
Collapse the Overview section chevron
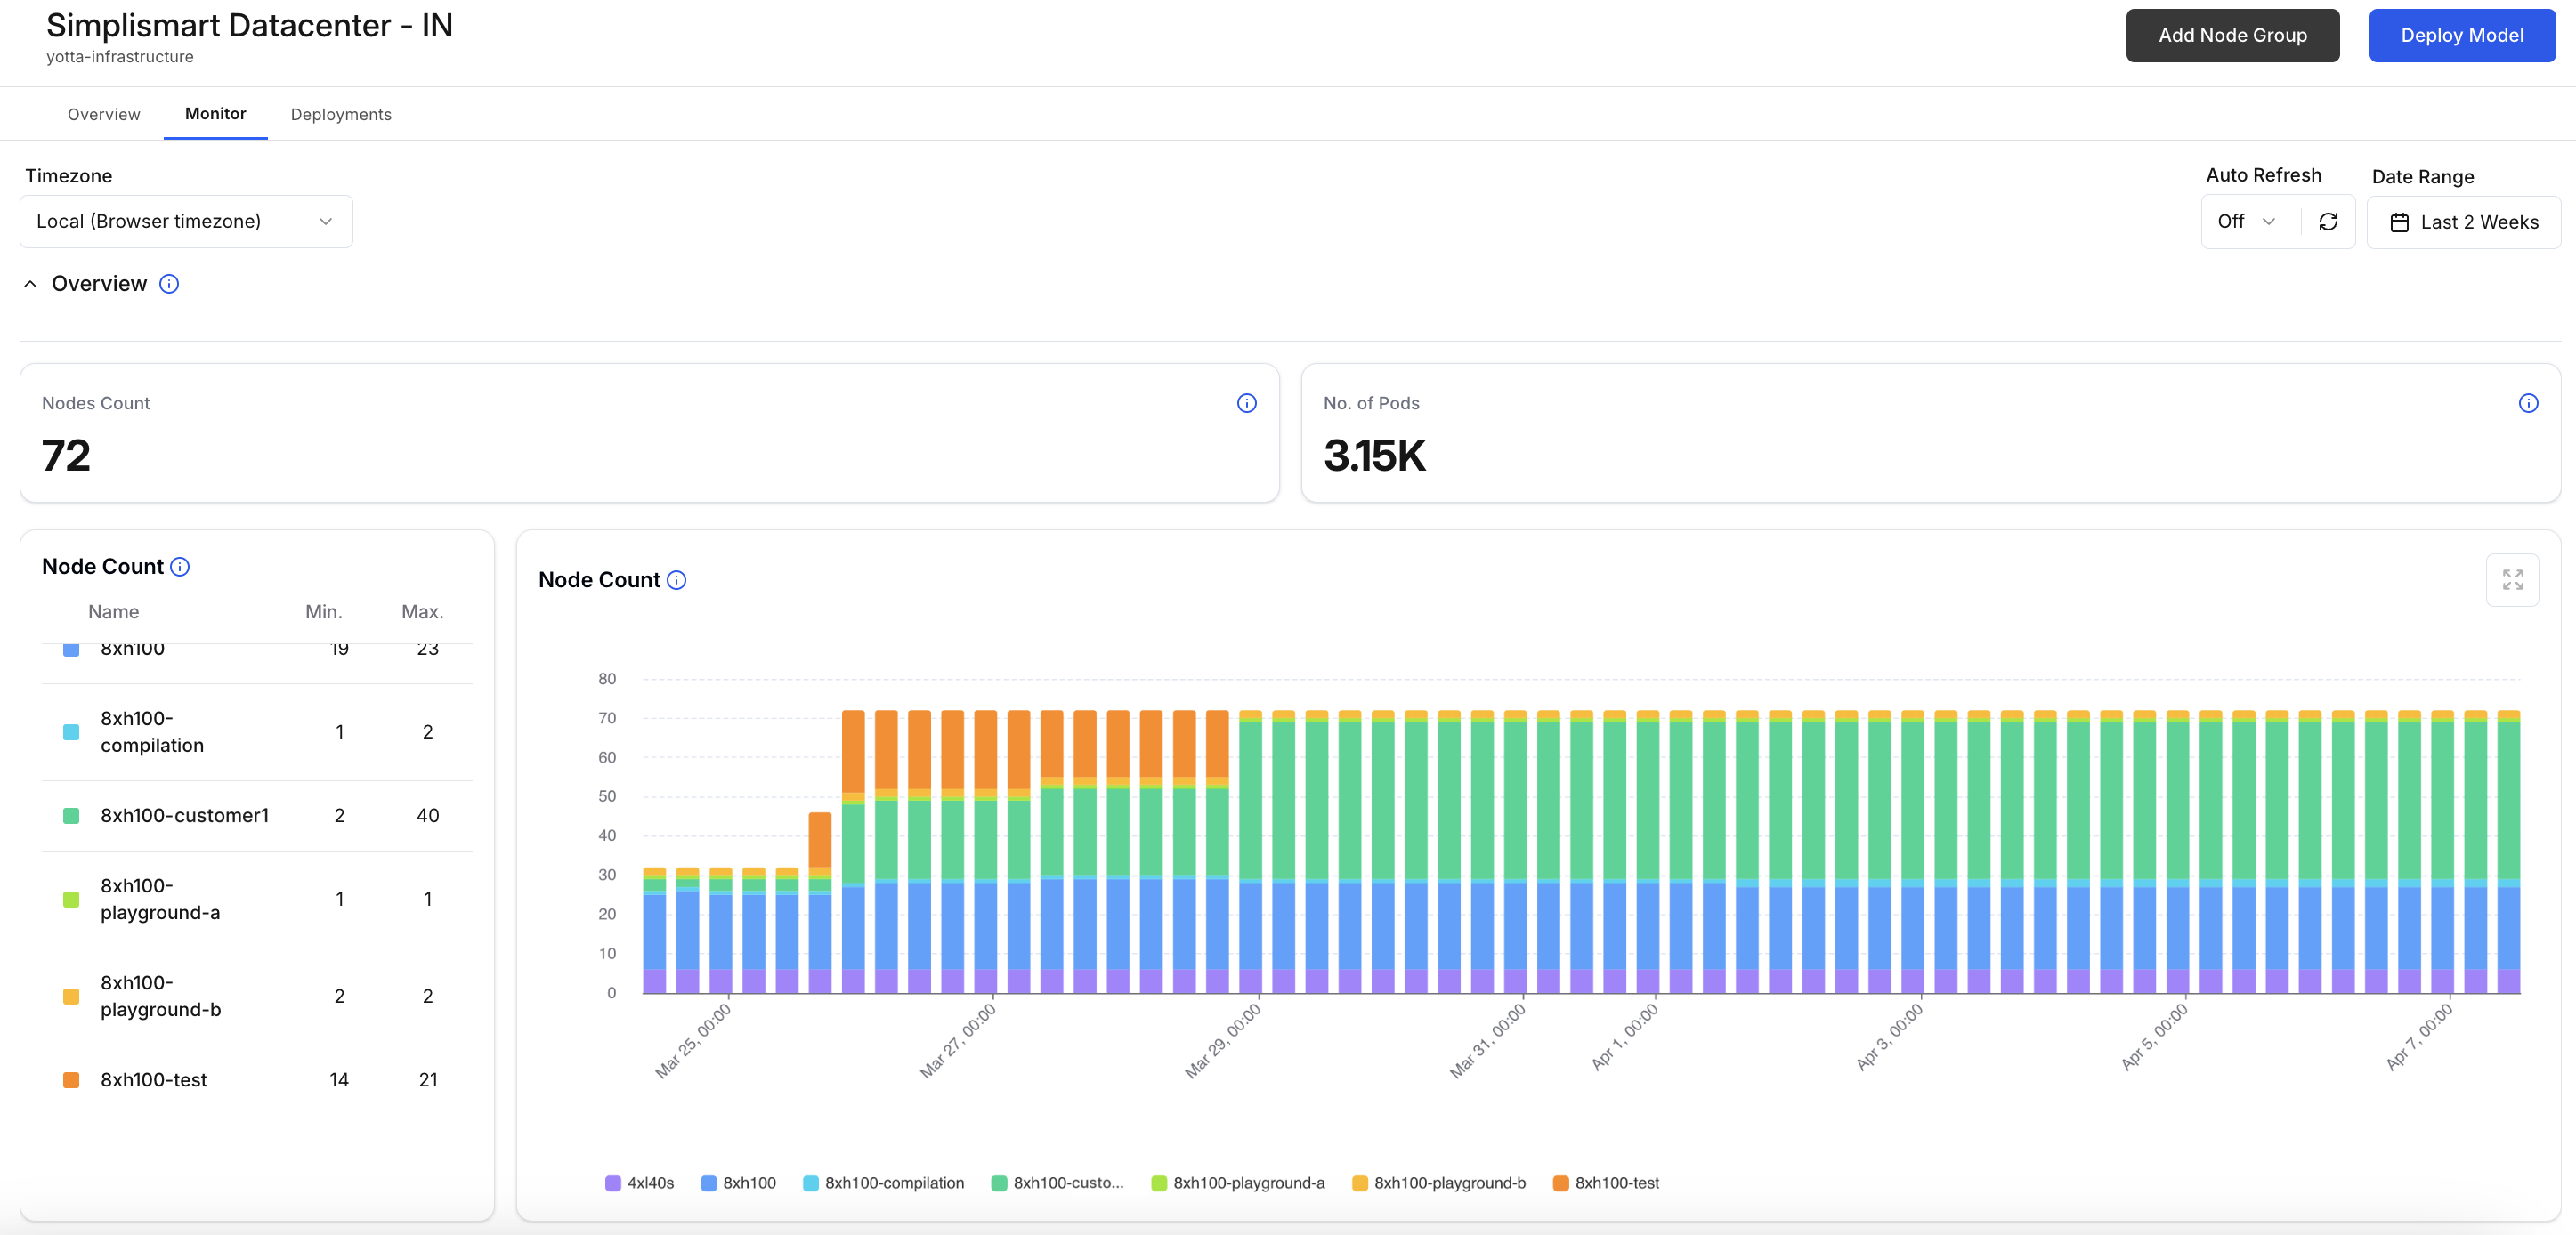tap(31, 284)
